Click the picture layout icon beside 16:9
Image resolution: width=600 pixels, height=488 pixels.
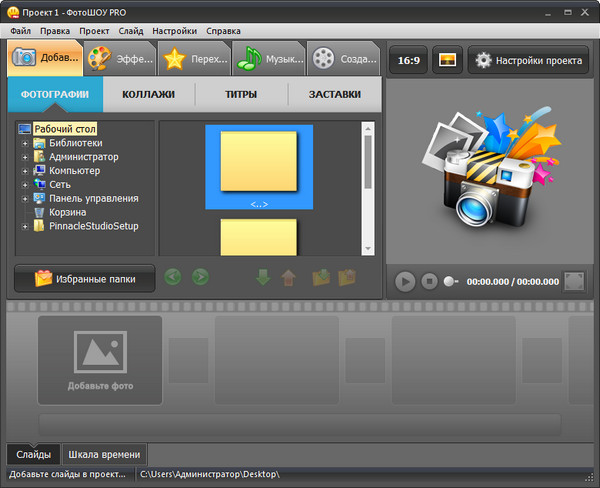[x=446, y=60]
